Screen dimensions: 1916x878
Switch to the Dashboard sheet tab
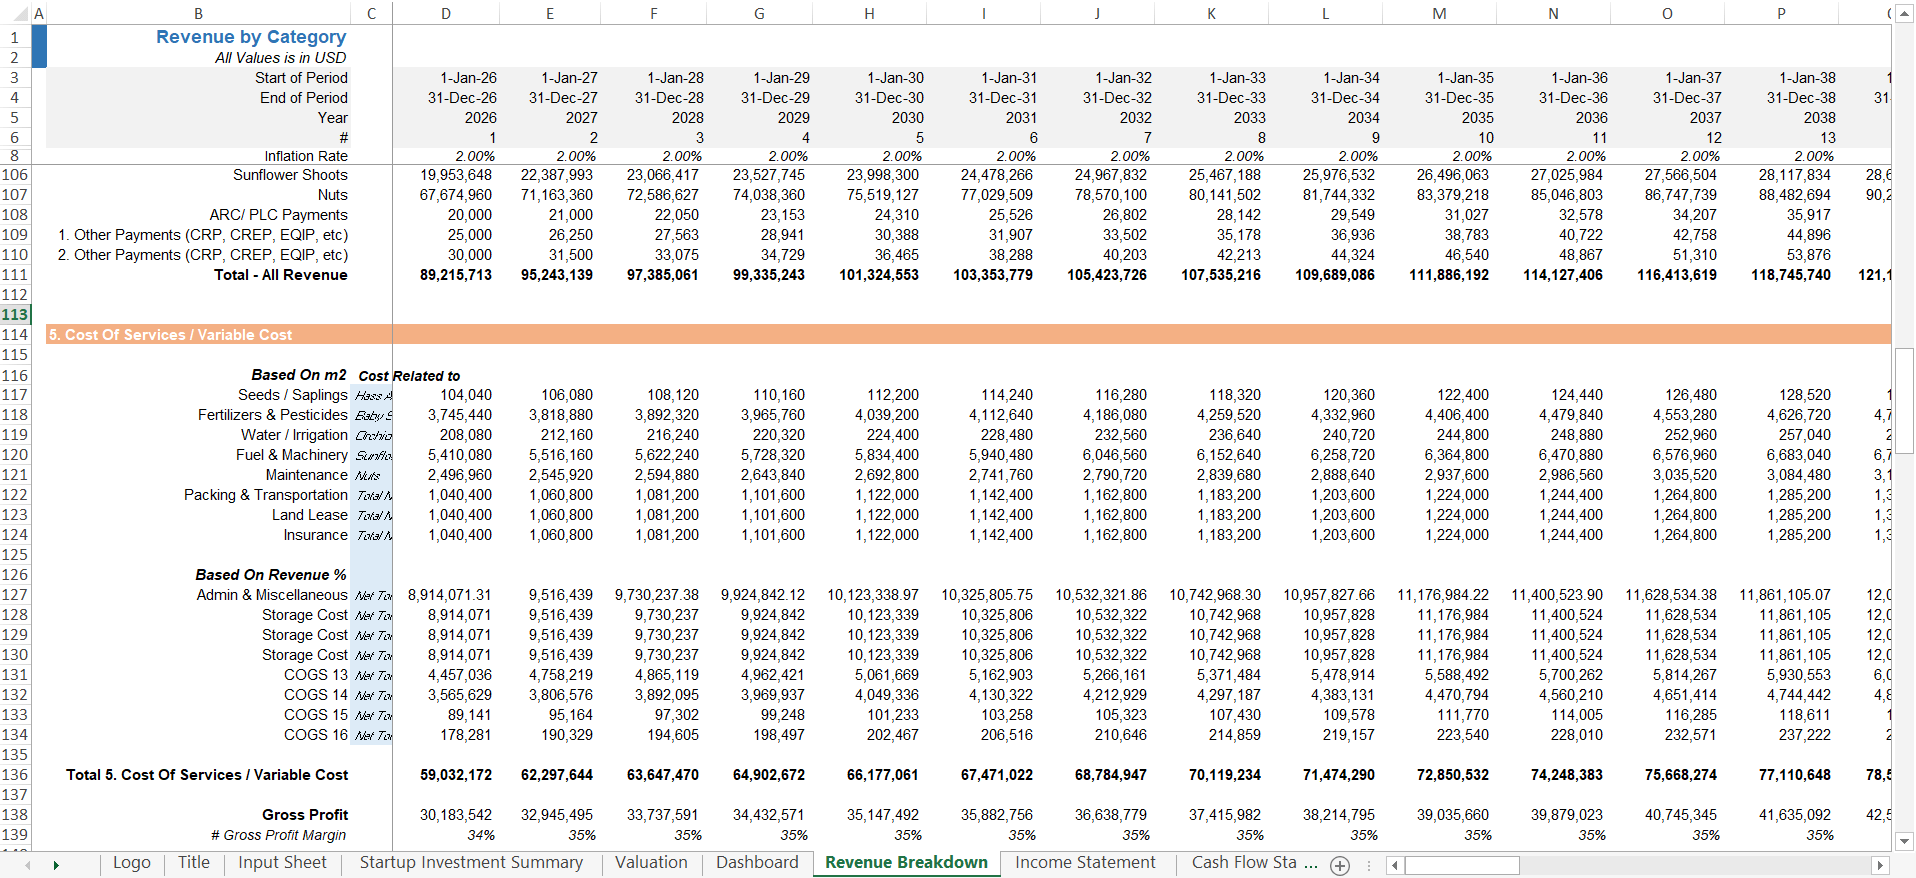click(x=757, y=863)
